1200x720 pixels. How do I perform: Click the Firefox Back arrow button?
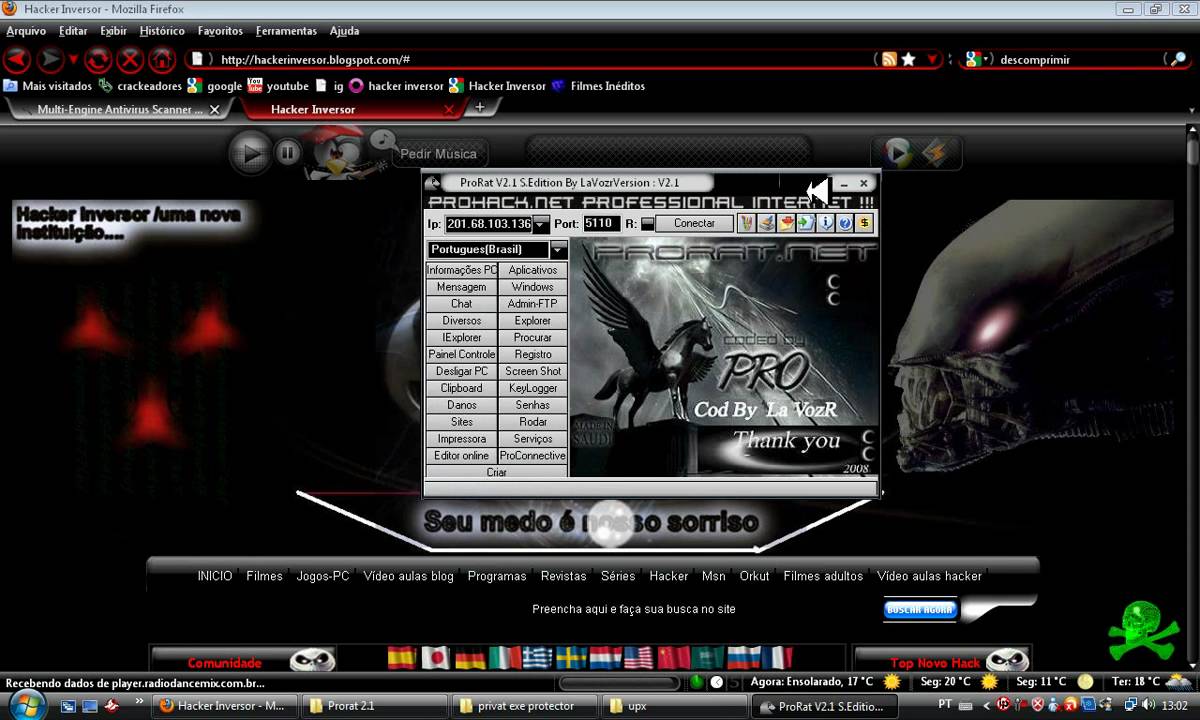17,59
